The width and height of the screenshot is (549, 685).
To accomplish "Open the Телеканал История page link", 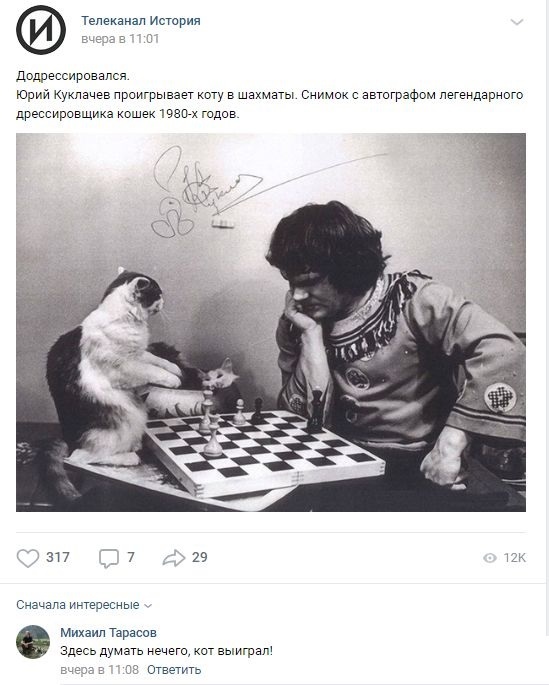I will (x=141, y=21).
